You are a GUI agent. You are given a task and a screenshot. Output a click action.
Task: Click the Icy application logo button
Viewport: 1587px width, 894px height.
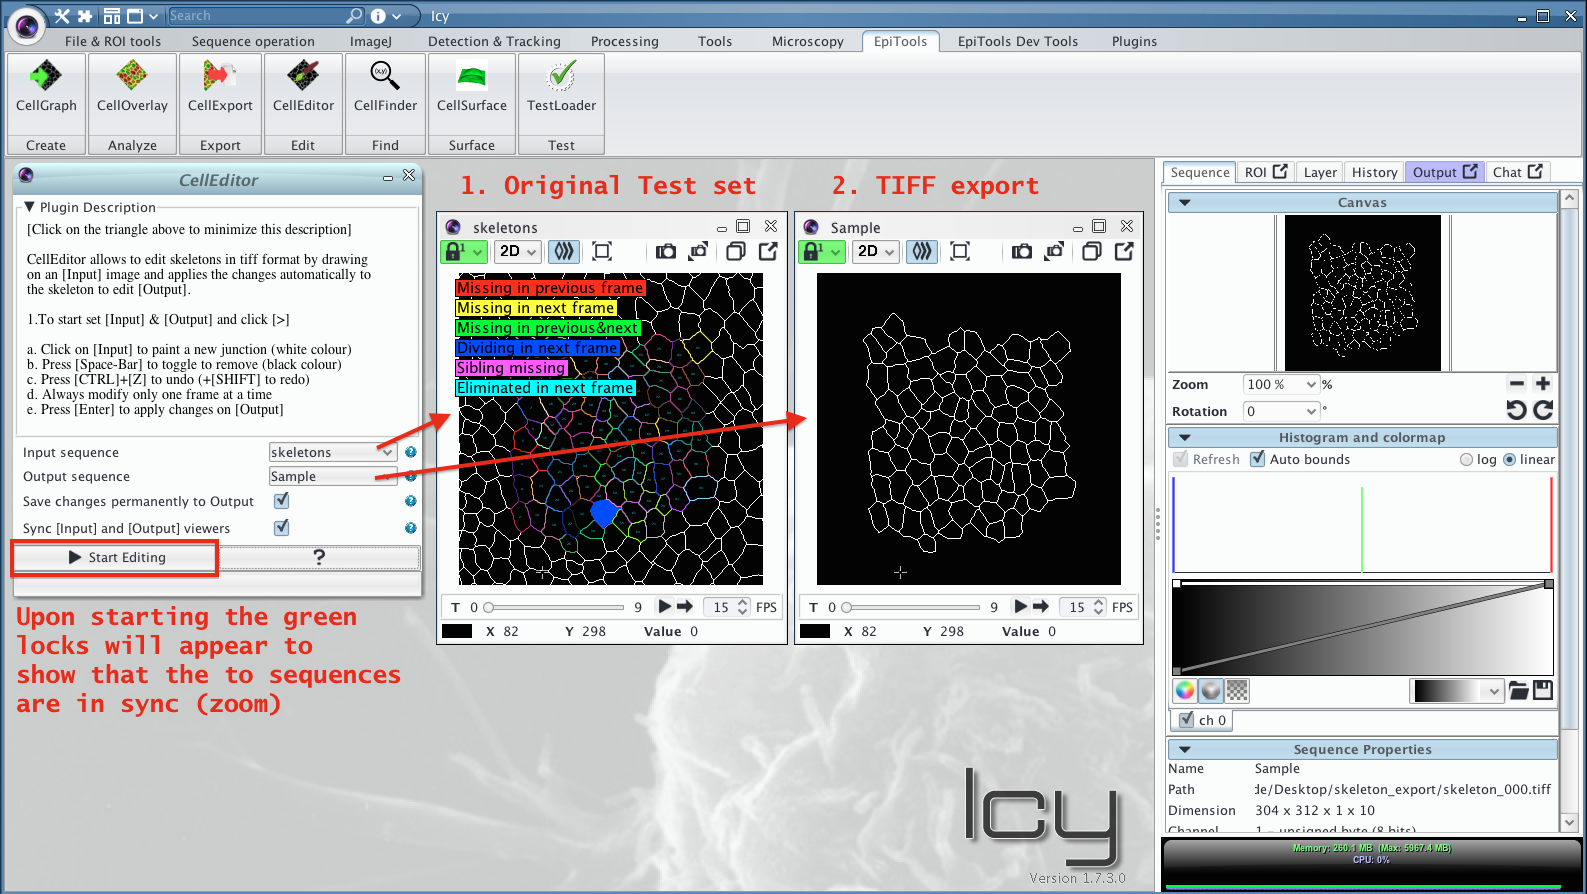(x=27, y=25)
